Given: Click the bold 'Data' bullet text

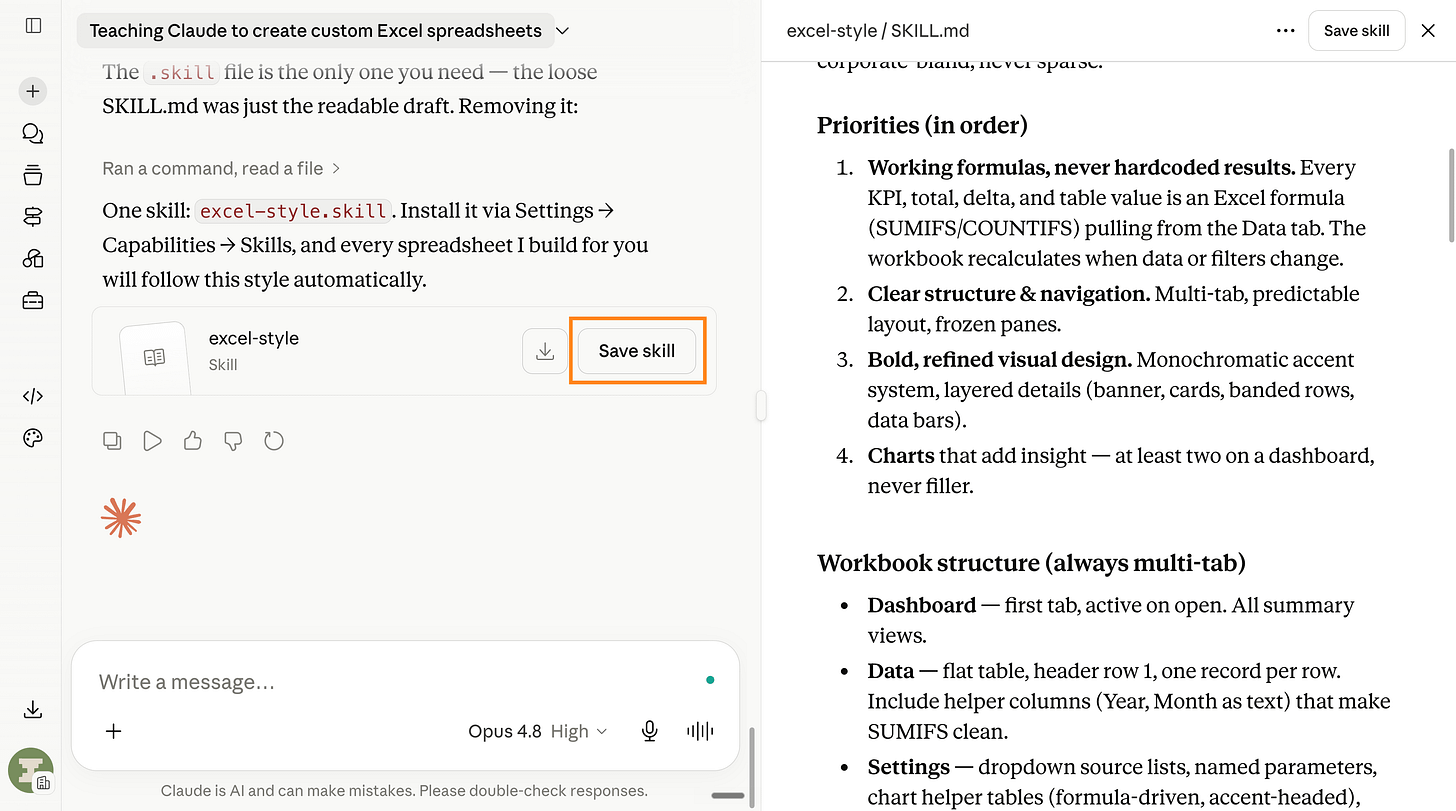Looking at the screenshot, I should point(891,671).
